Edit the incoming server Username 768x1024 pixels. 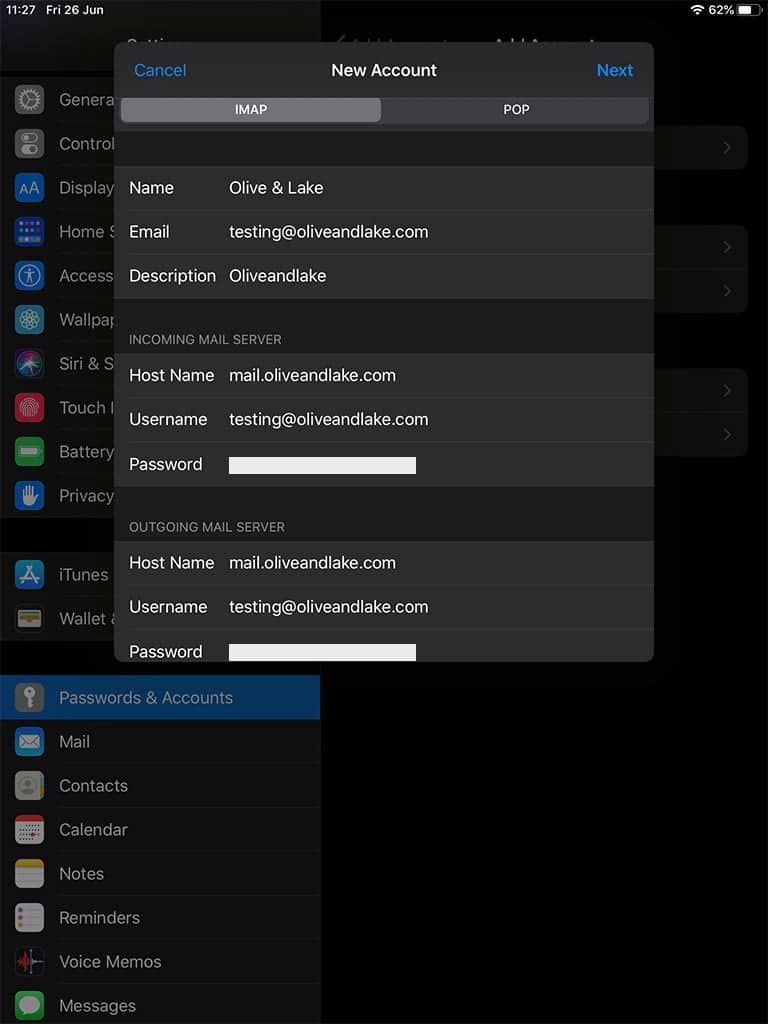pos(384,419)
